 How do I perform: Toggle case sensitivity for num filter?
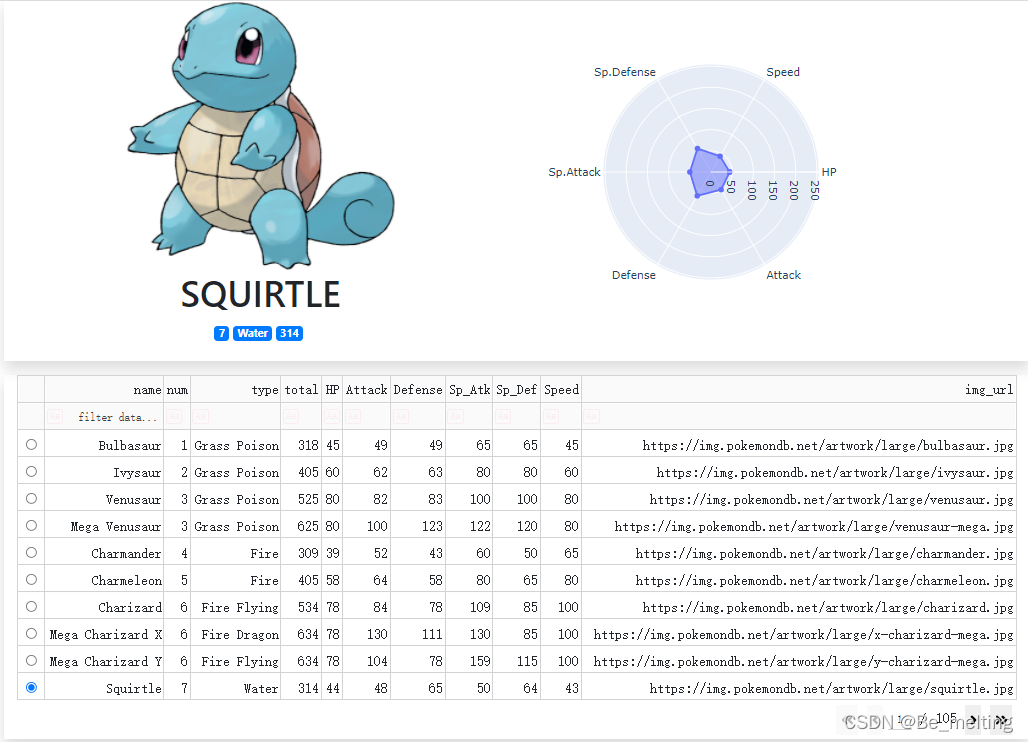click(174, 416)
